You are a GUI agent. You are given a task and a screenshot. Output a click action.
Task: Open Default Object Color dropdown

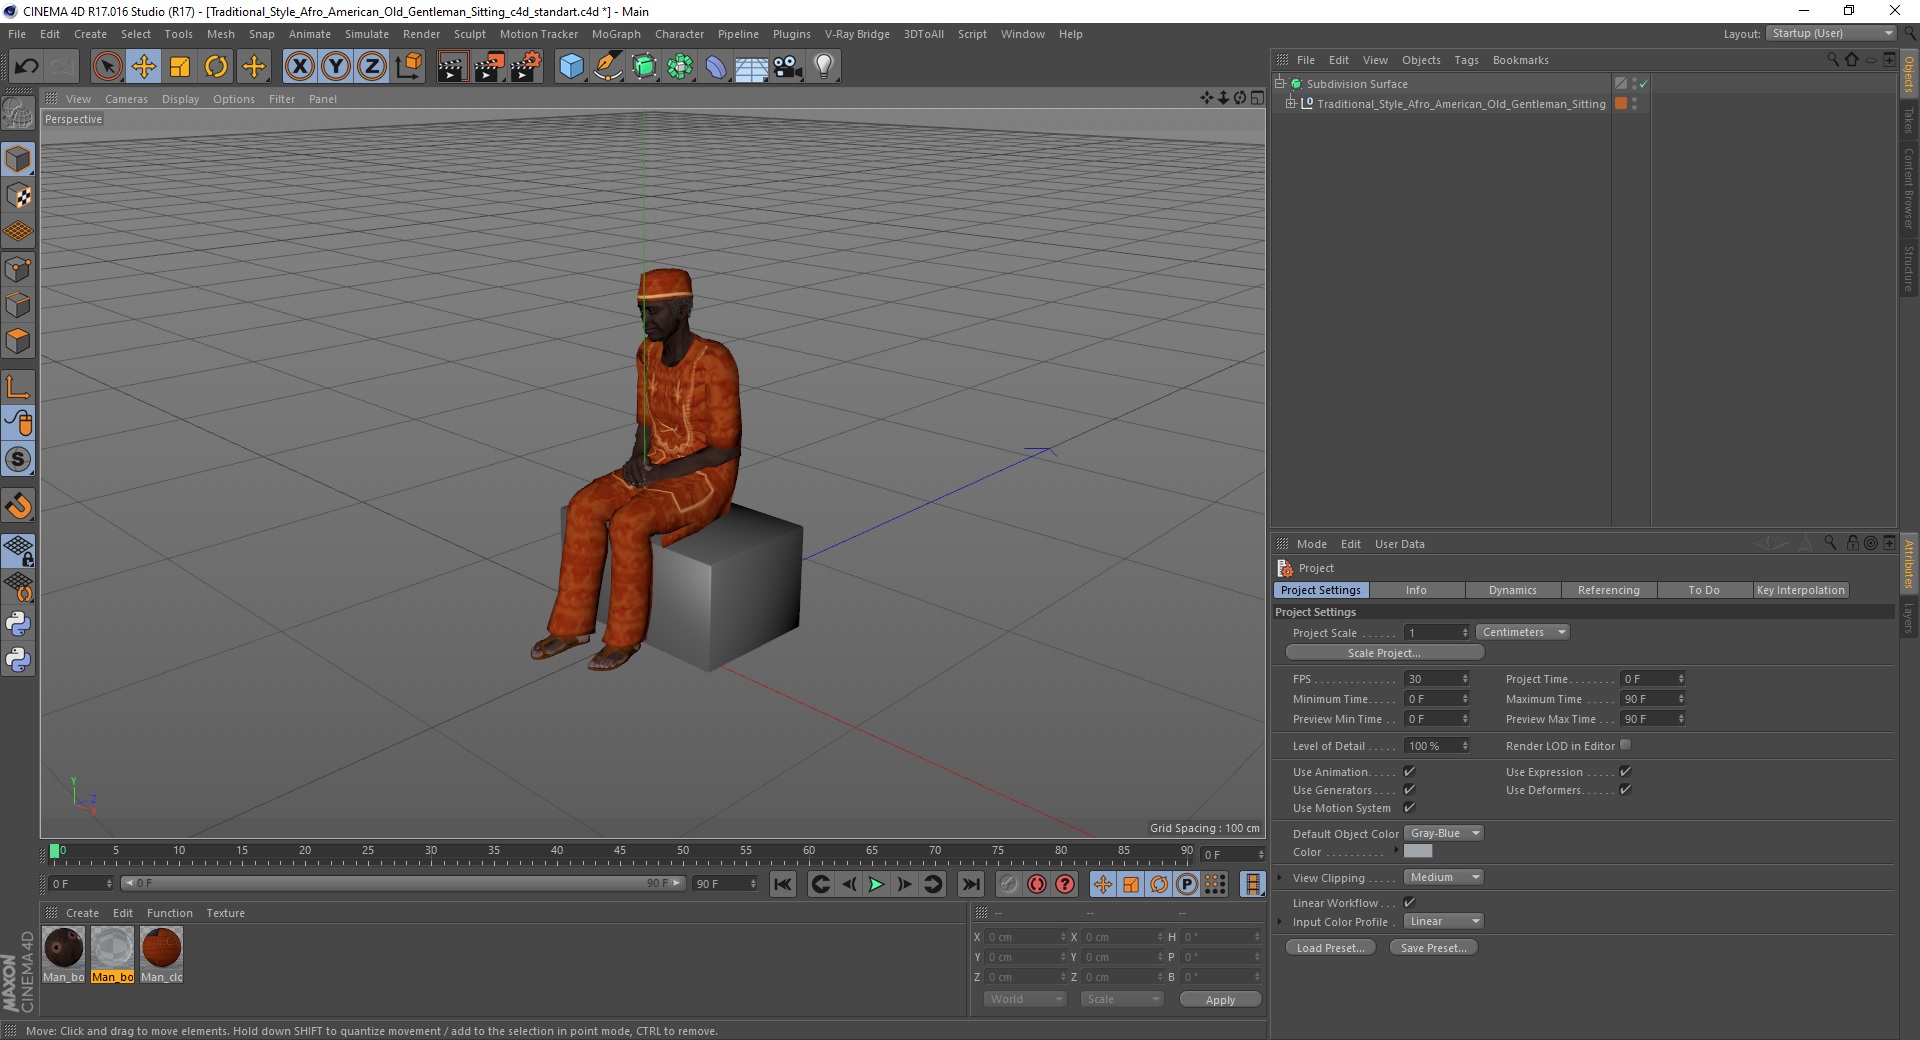pos(1444,833)
